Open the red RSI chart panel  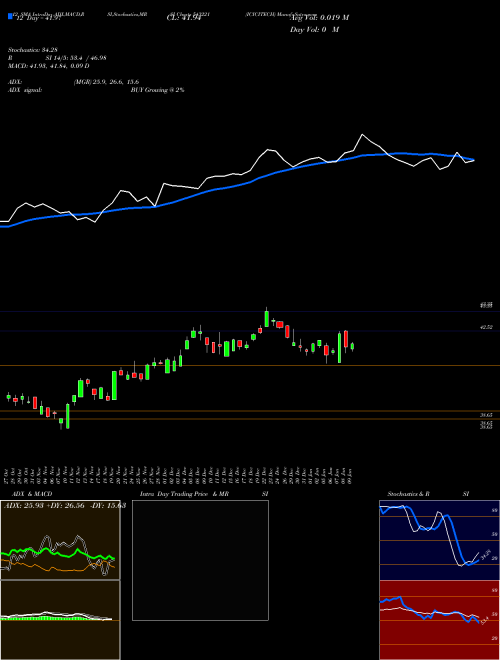pos(439,620)
